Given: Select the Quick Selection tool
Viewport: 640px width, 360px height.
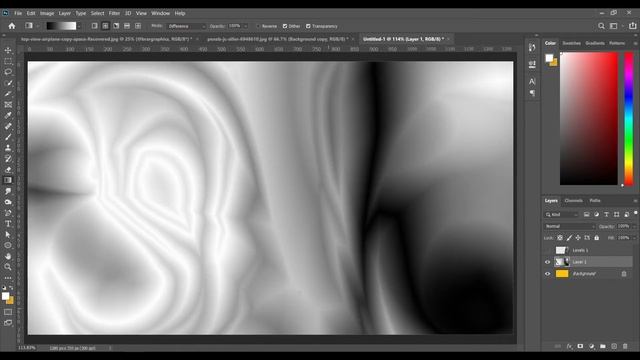Looking at the screenshot, I should [x=8, y=83].
